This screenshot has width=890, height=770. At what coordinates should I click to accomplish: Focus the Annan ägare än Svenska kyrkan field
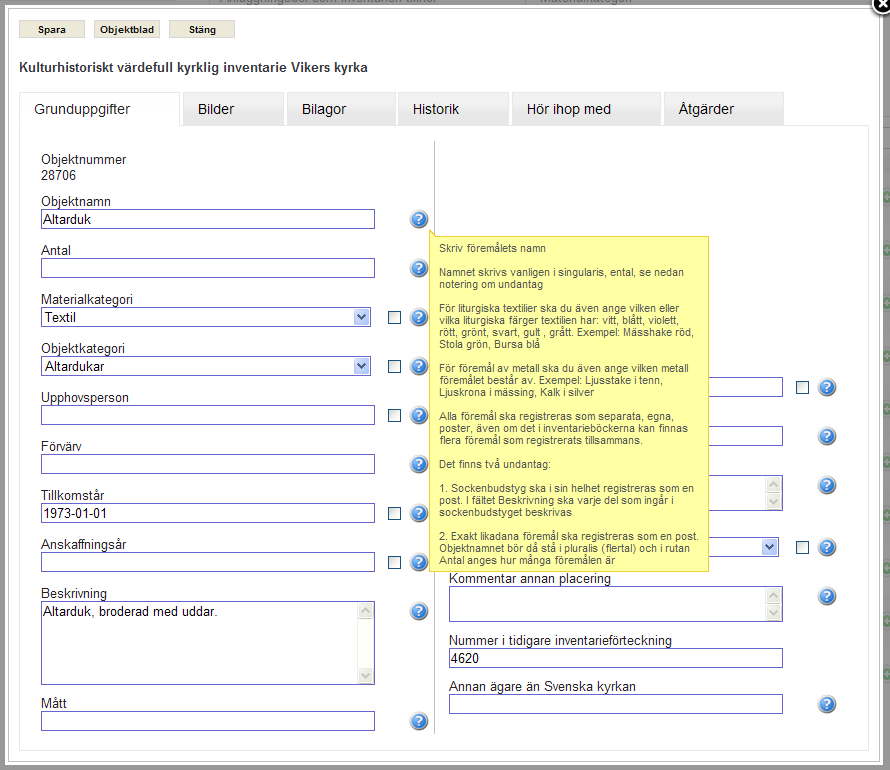(616, 704)
